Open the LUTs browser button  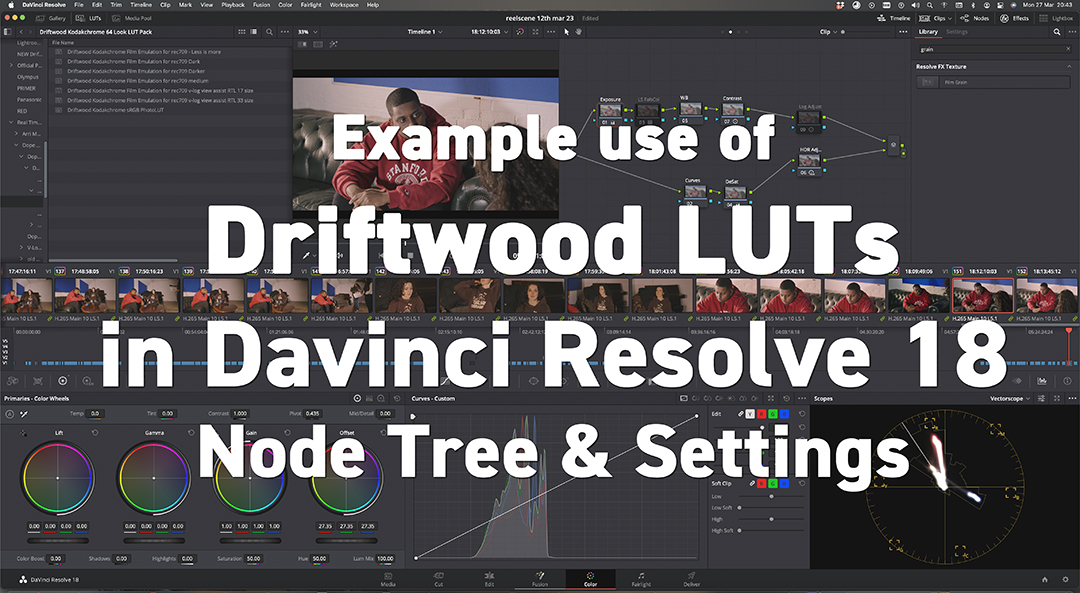tap(88, 18)
